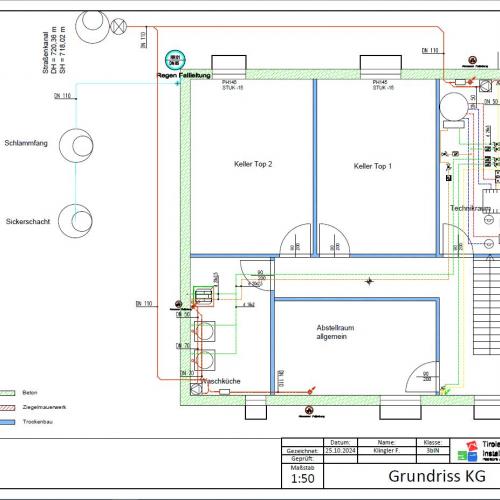The width and height of the screenshot is (500, 500).
Task: Select the 'Keller Top 1' room label
Action: pyautogui.click(x=373, y=166)
